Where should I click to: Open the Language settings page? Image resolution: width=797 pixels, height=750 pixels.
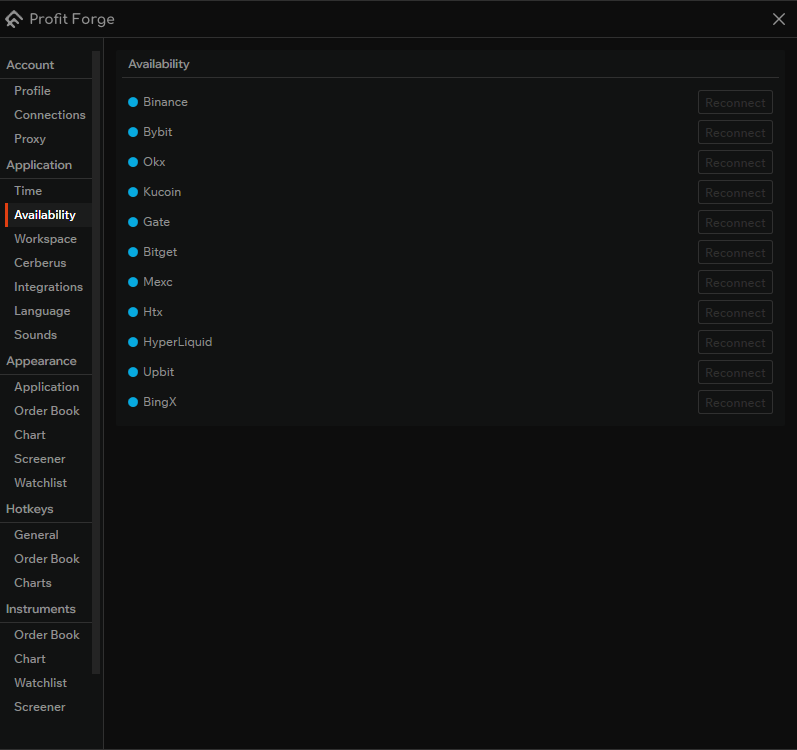click(46, 311)
